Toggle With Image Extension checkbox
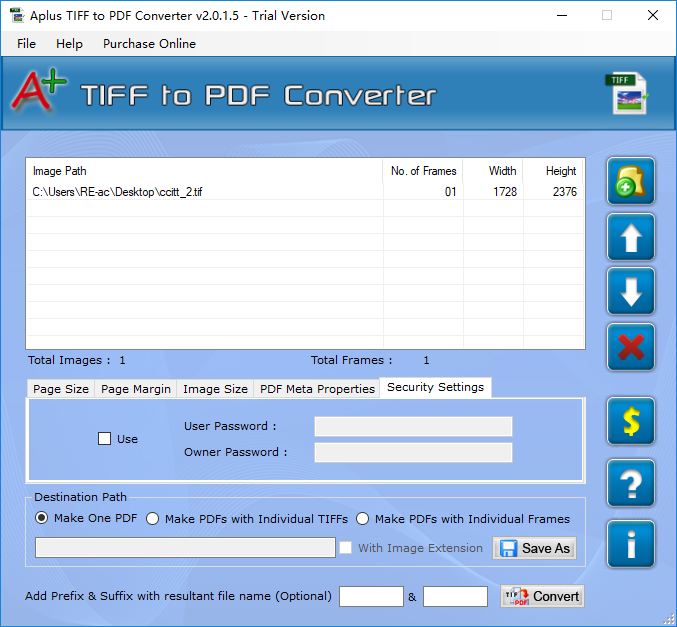This screenshot has height=627, width=677. 345,548
